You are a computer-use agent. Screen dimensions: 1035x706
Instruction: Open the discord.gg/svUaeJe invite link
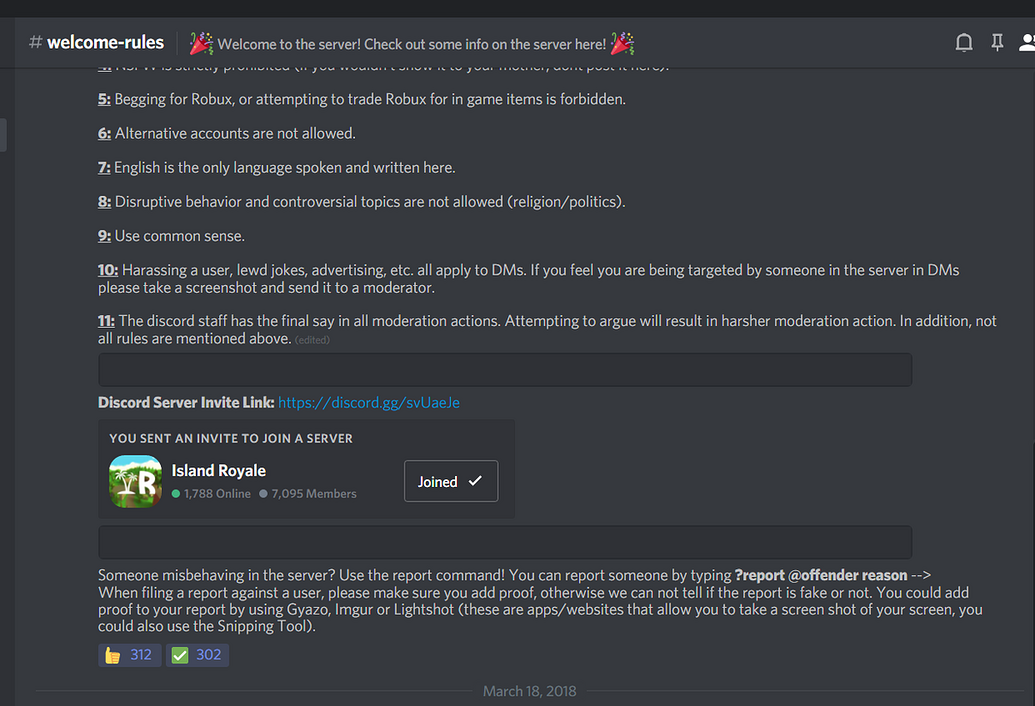point(369,402)
